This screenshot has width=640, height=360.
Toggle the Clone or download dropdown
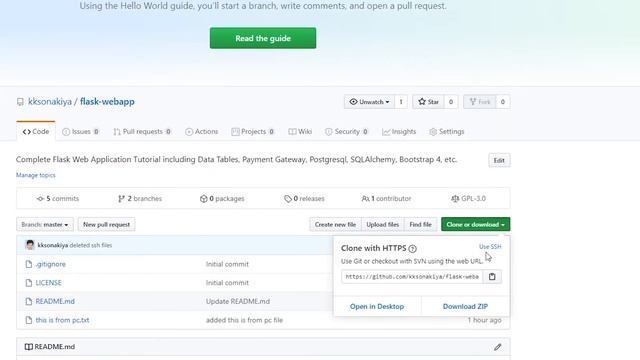[476, 224]
